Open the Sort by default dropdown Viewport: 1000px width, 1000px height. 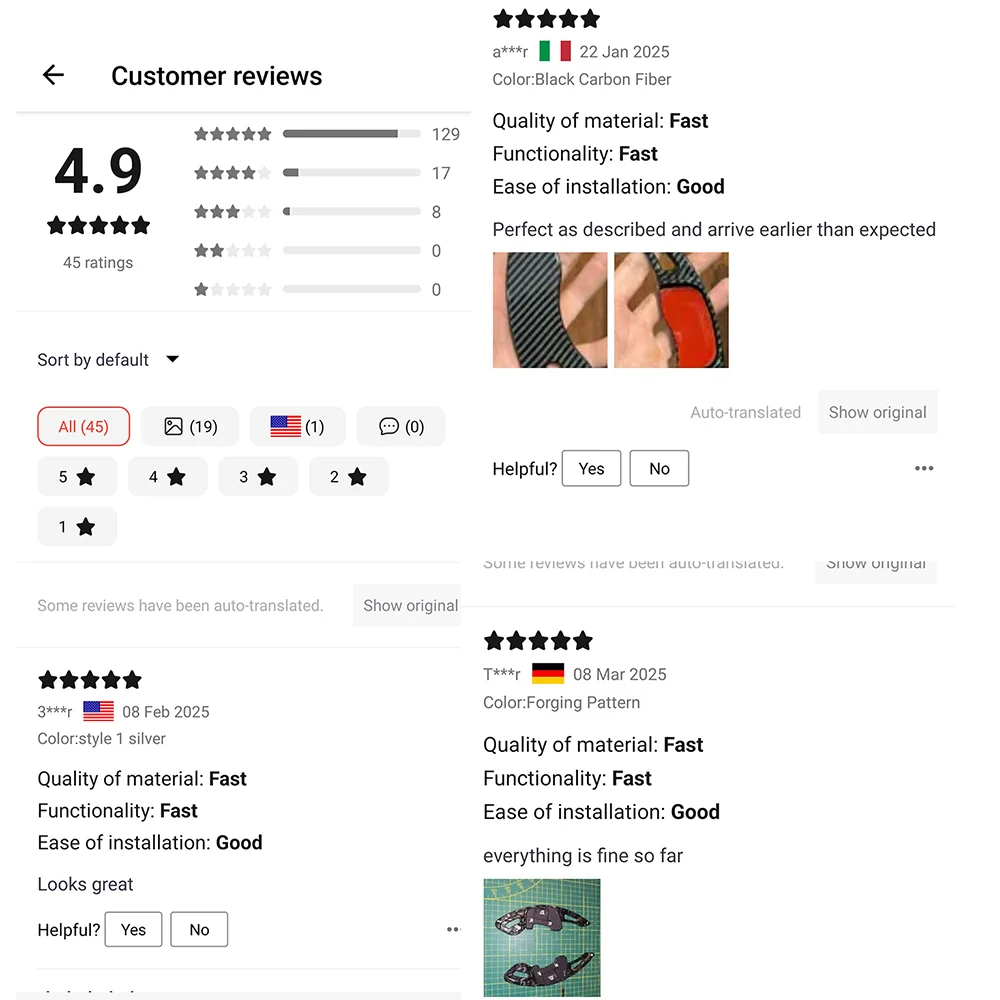click(x=108, y=360)
